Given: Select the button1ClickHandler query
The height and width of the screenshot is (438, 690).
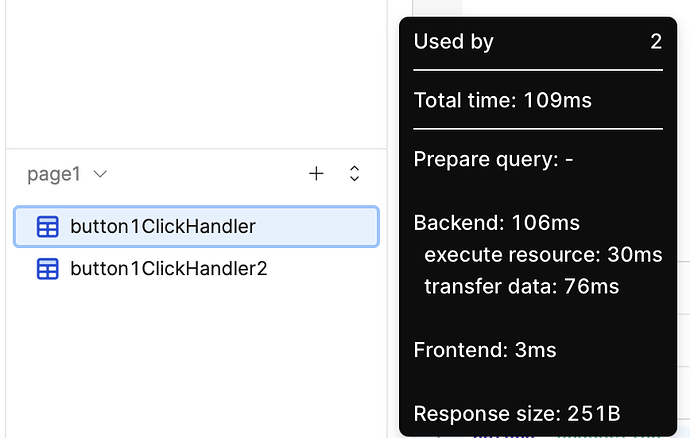Looking at the screenshot, I should [196, 227].
